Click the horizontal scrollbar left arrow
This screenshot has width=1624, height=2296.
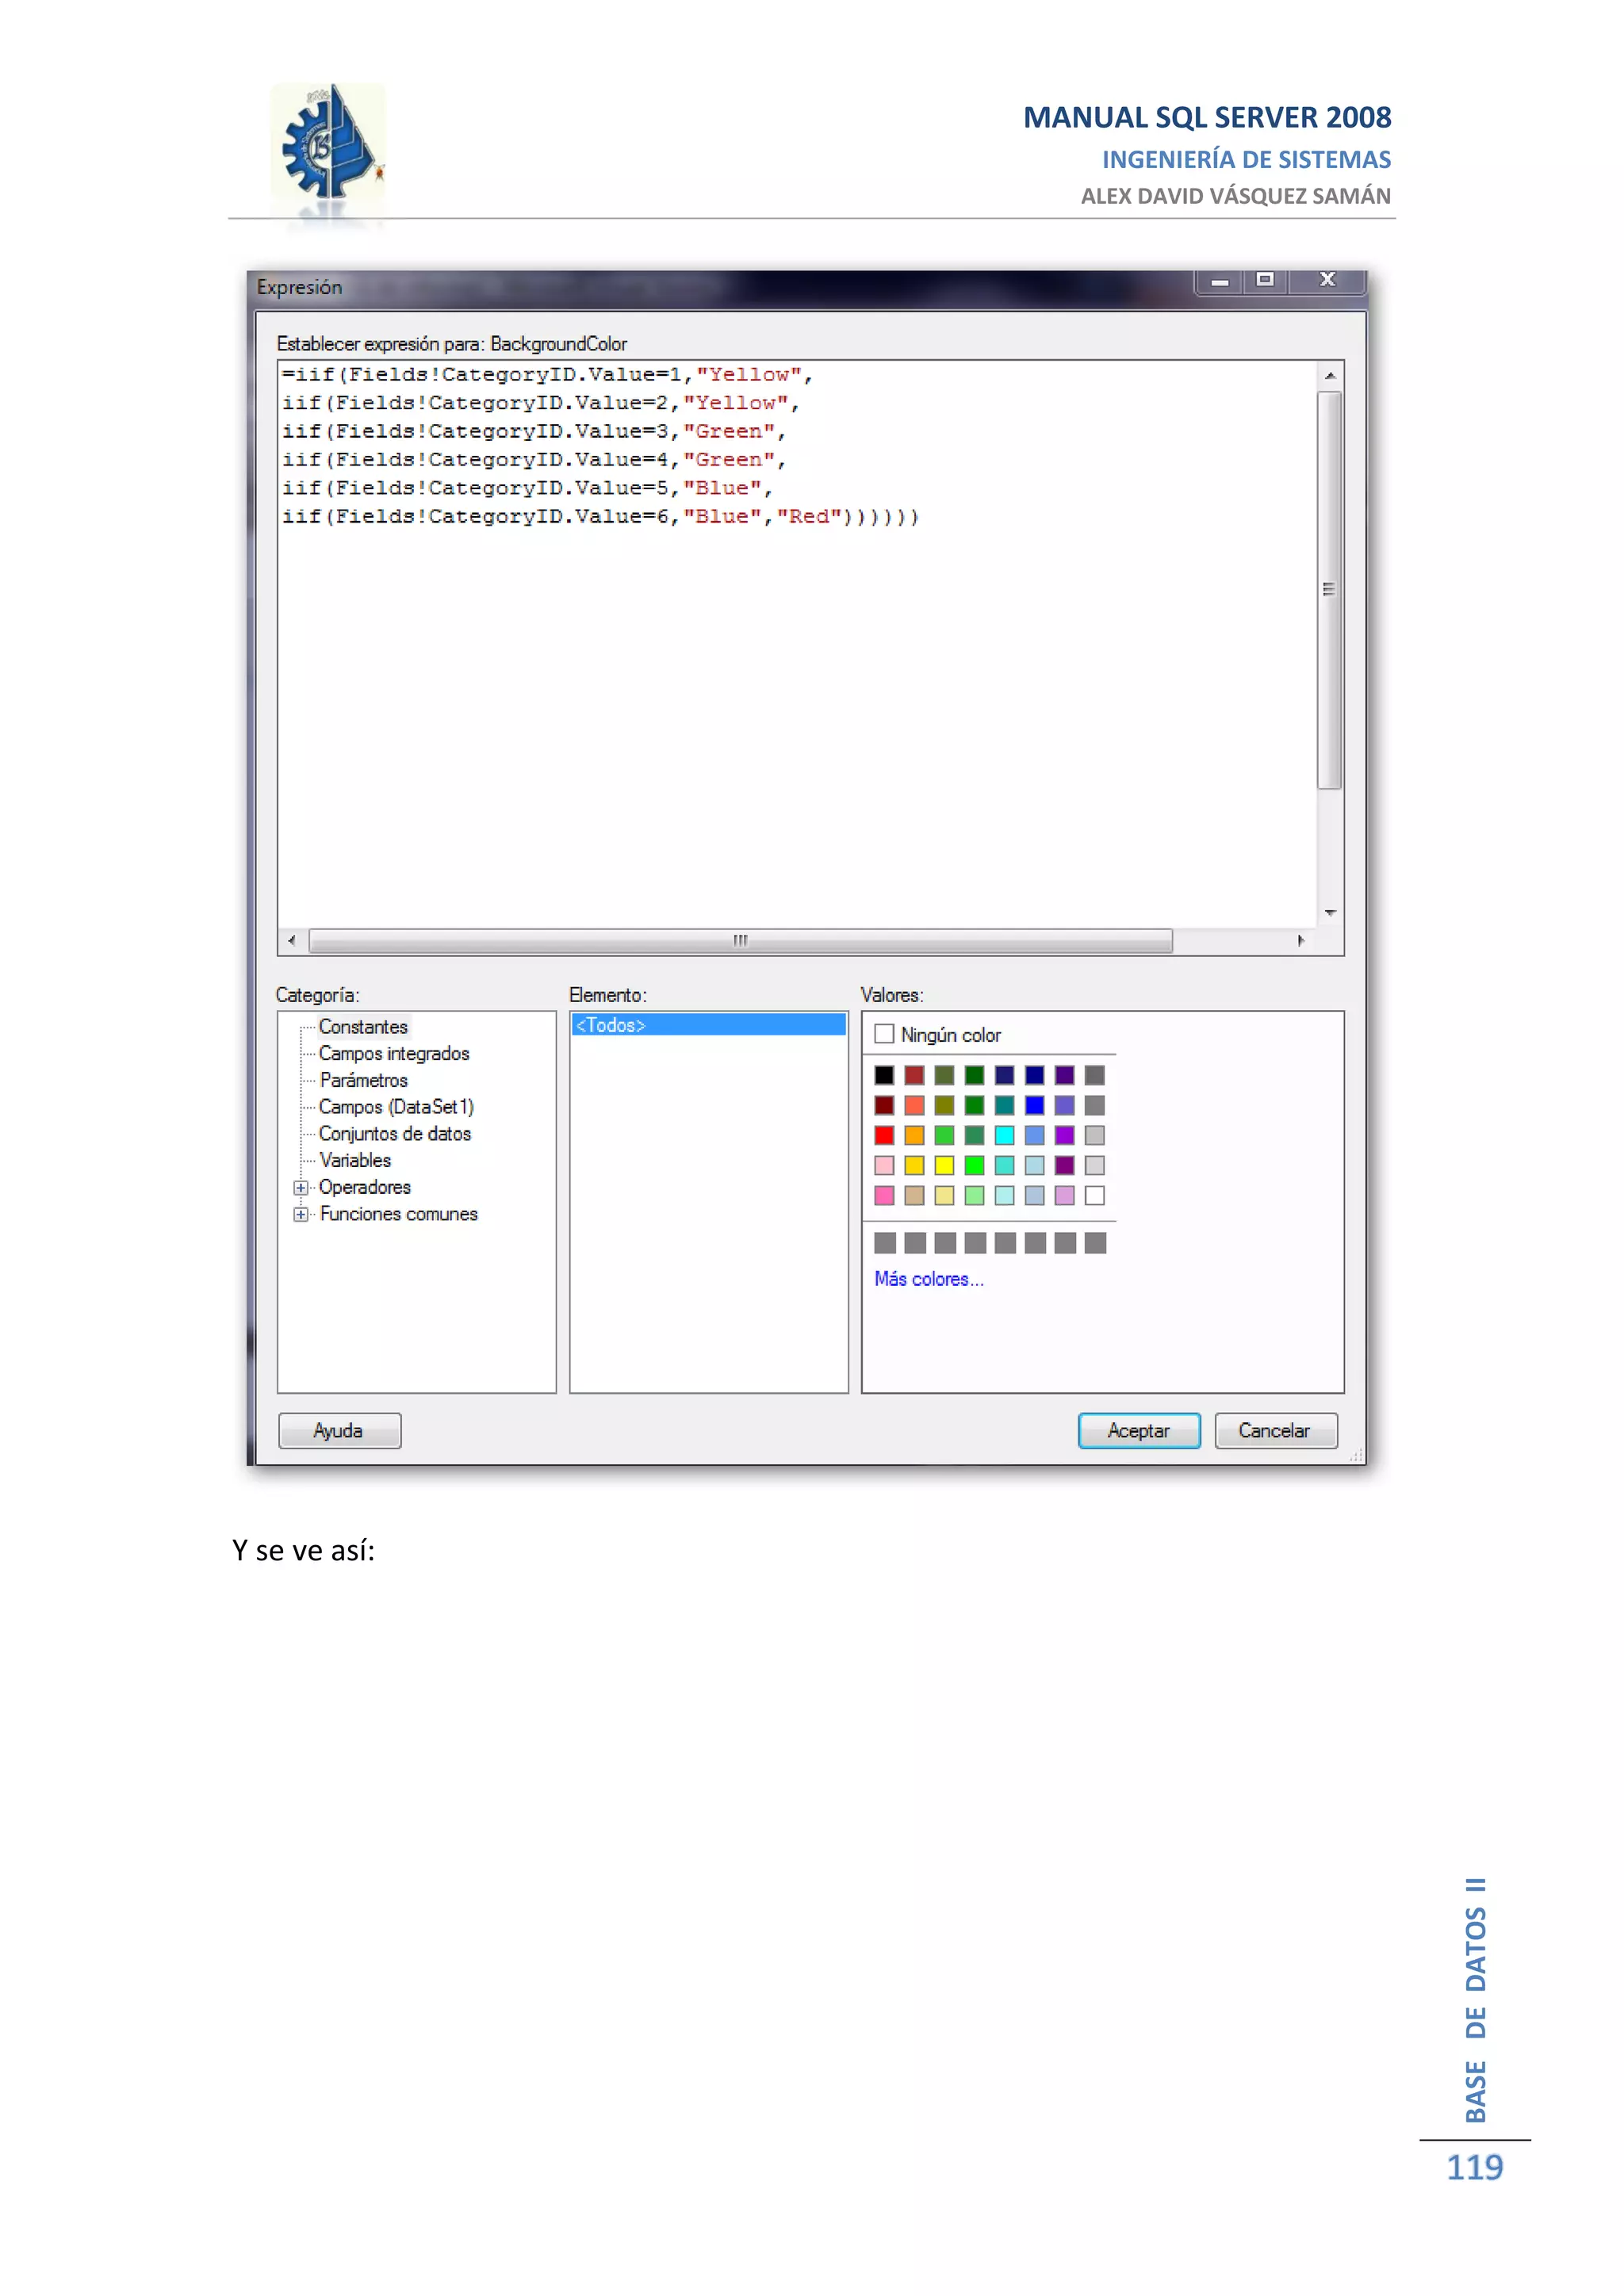click(291, 941)
